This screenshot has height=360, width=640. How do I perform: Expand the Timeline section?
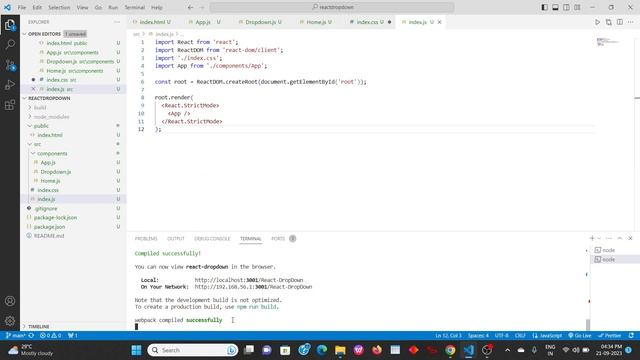pyautogui.click(x=38, y=327)
